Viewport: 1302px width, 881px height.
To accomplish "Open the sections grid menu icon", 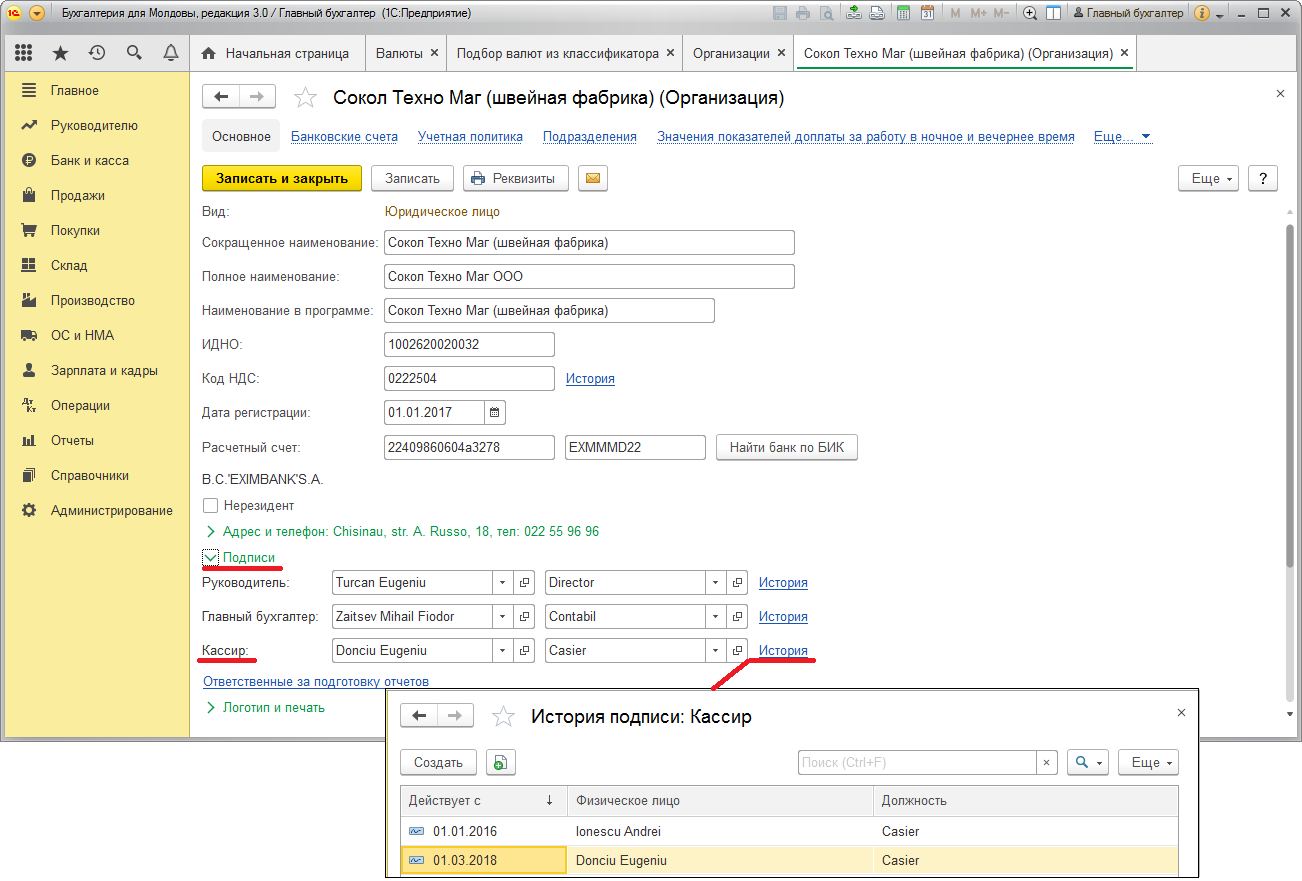I will point(23,53).
